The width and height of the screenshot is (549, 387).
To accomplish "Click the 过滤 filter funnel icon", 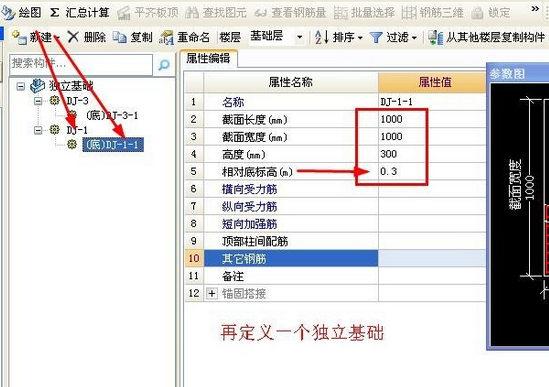I will [376, 37].
